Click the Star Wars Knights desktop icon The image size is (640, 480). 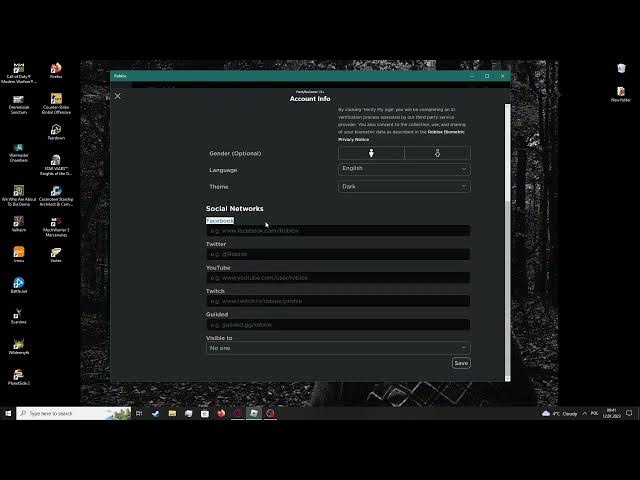56,165
